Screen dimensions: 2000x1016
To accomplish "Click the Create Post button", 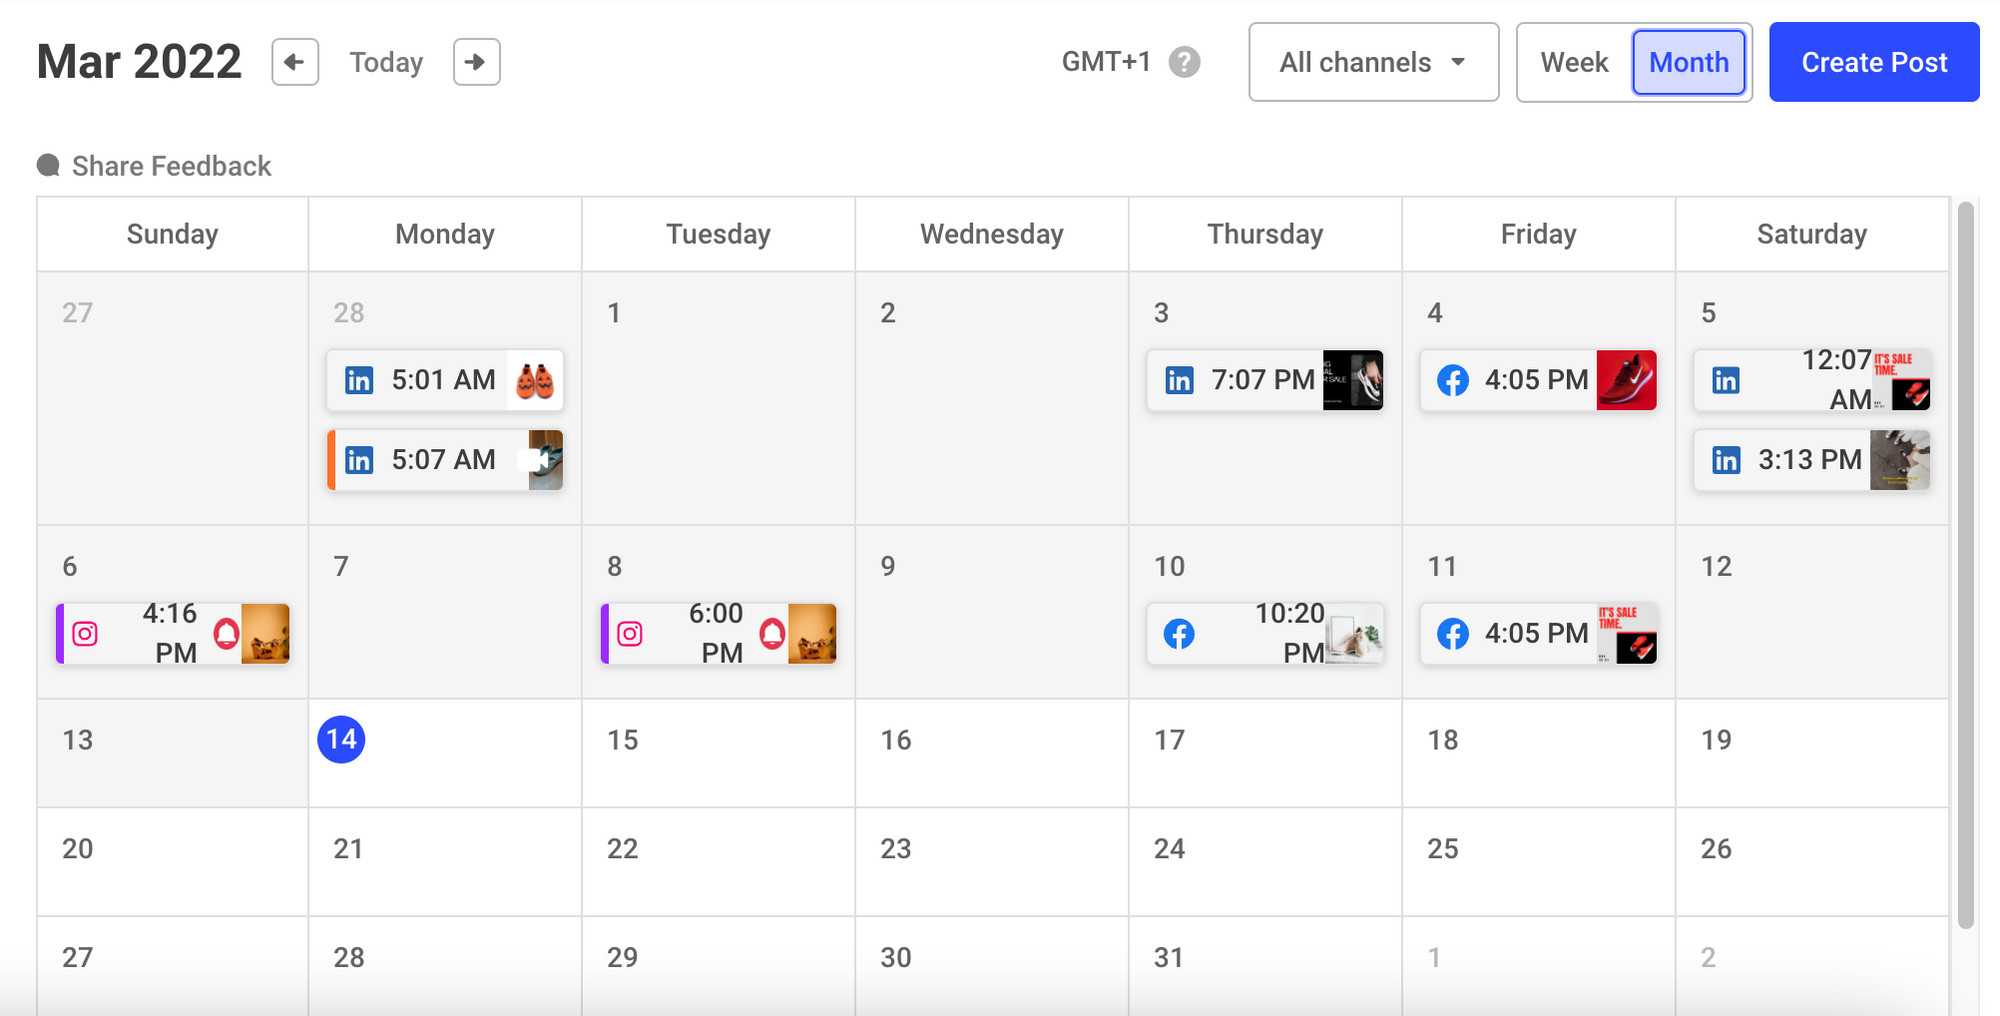I will 1874,62.
